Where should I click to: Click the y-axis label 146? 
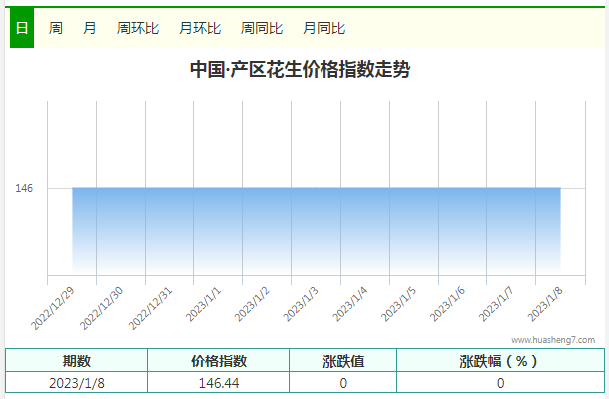point(24,188)
